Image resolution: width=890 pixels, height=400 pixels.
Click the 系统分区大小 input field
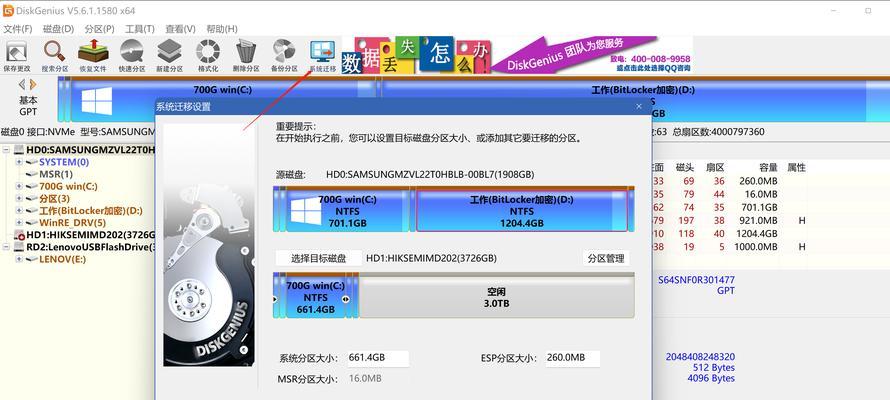pos(378,358)
